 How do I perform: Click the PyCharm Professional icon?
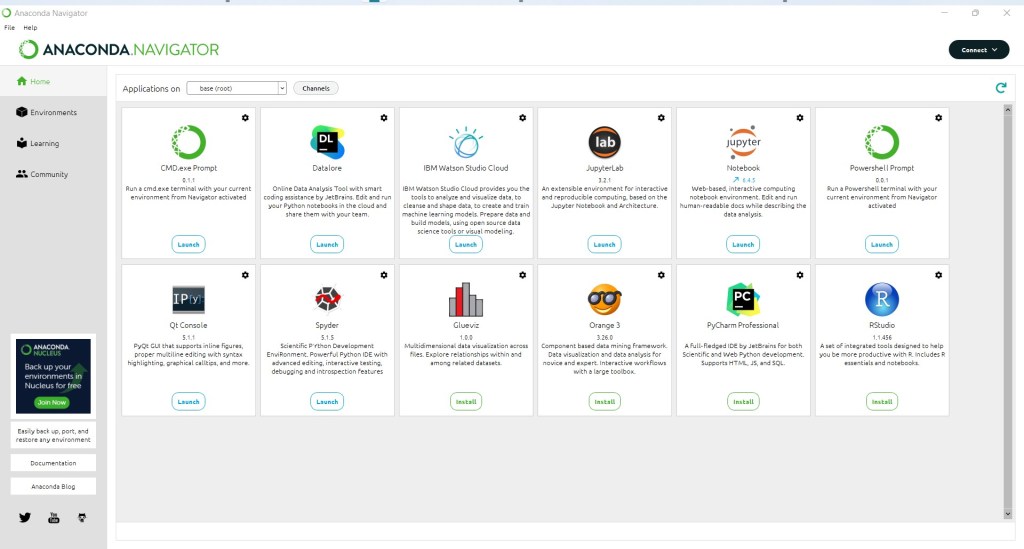pyautogui.click(x=743, y=299)
